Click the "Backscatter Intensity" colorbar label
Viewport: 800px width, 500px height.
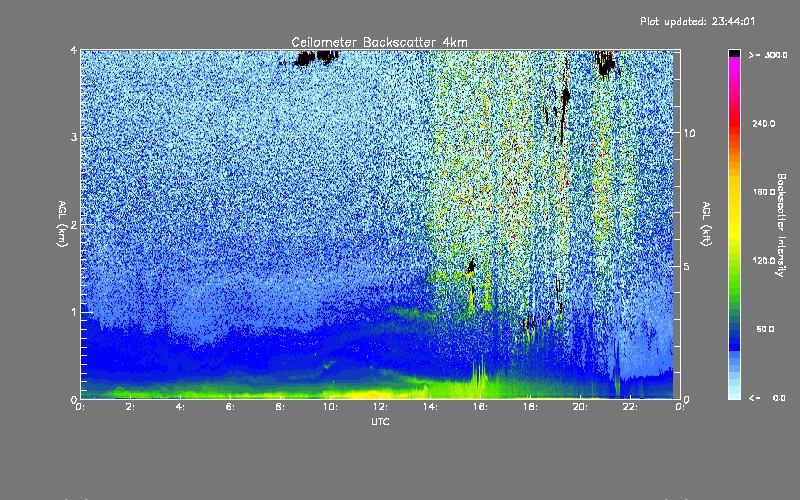[781, 225]
